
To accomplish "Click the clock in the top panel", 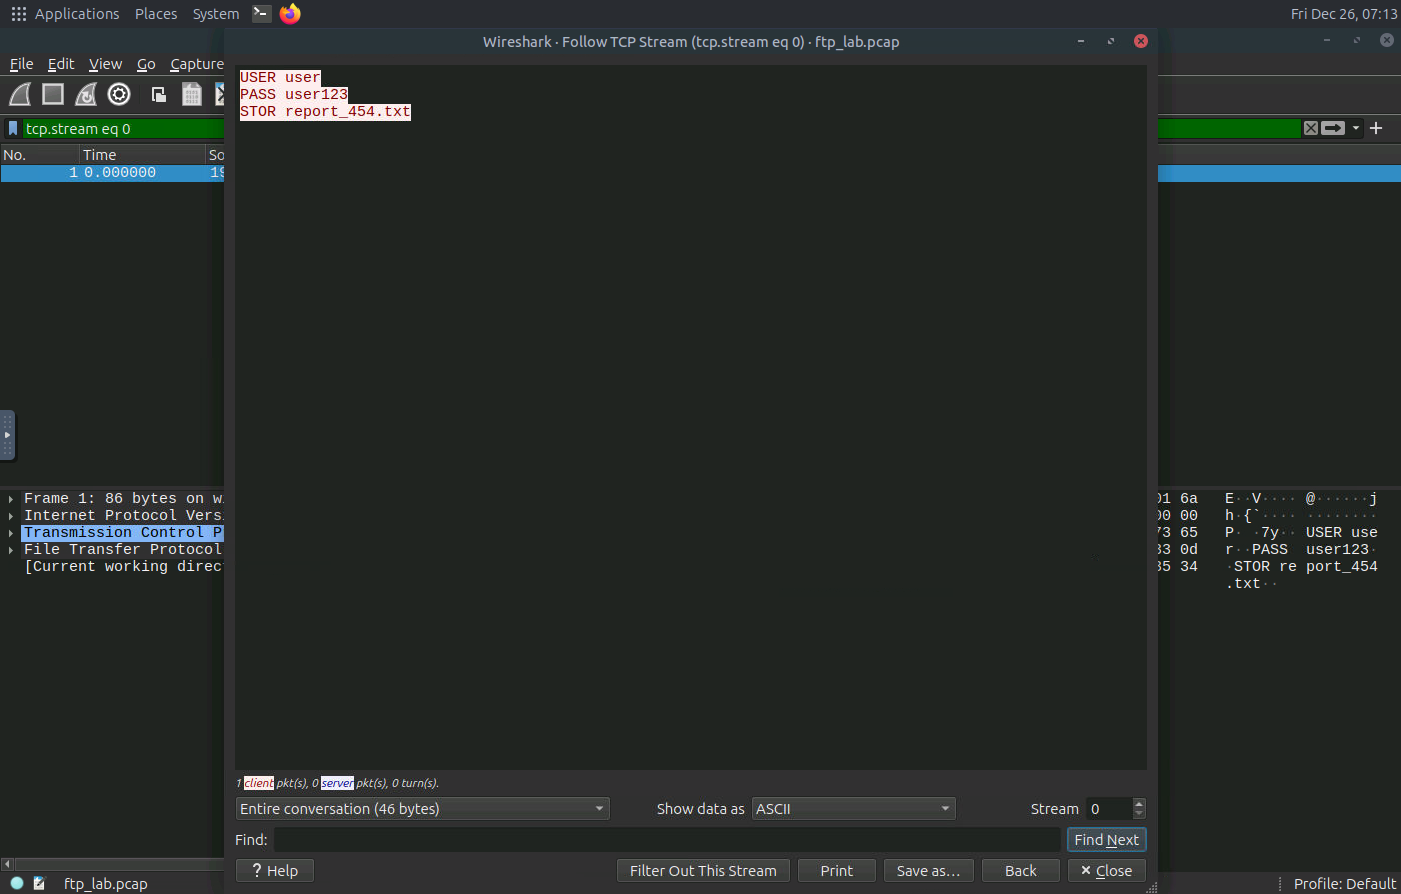I will (1343, 14).
